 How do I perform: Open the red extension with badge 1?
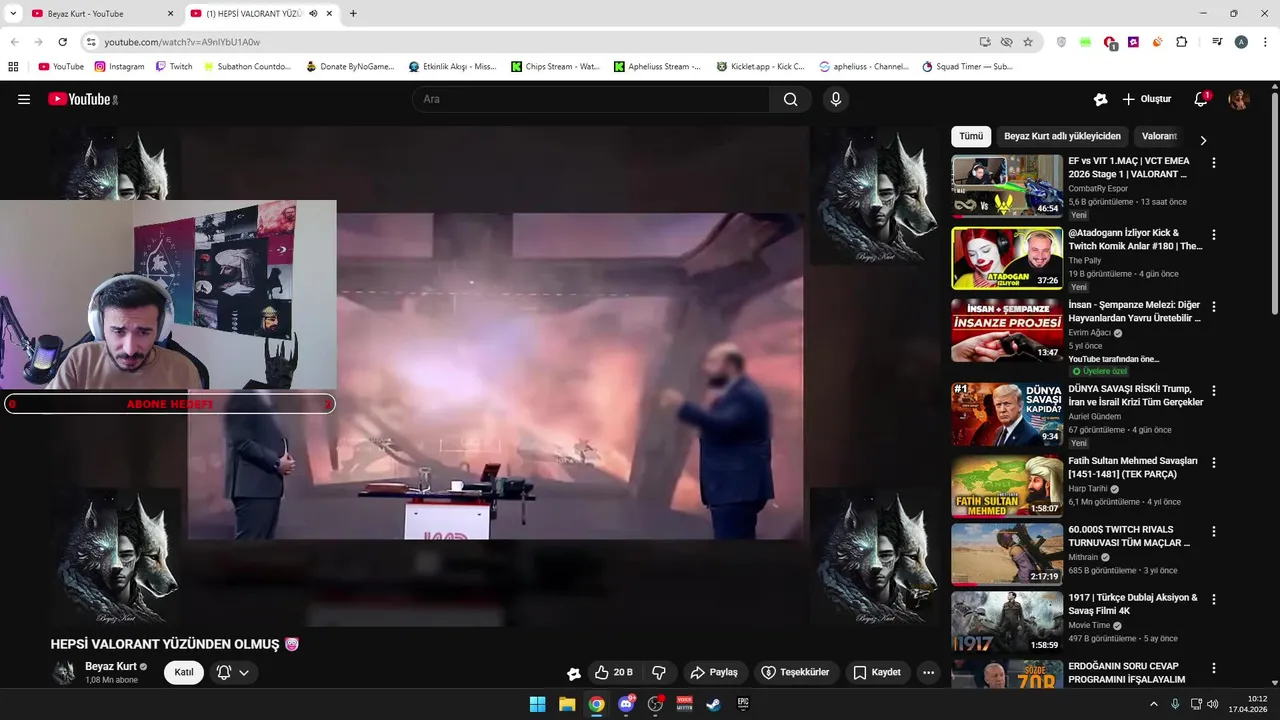[x=1109, y=42]
